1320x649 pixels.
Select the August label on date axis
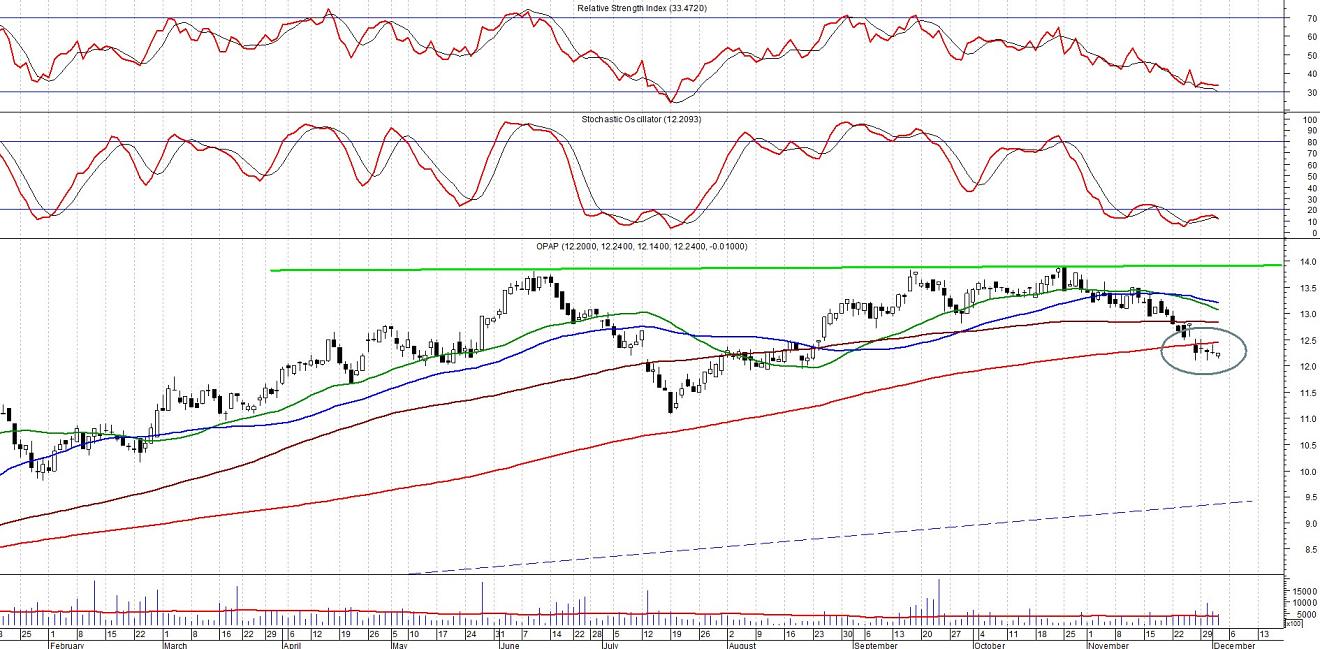[x=741, y=645]
